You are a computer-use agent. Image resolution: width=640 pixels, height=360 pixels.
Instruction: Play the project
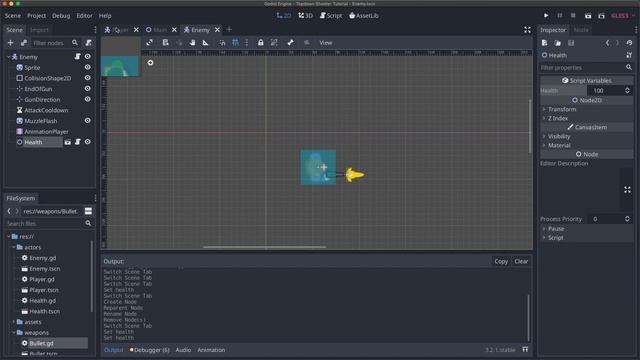point(546,16)
